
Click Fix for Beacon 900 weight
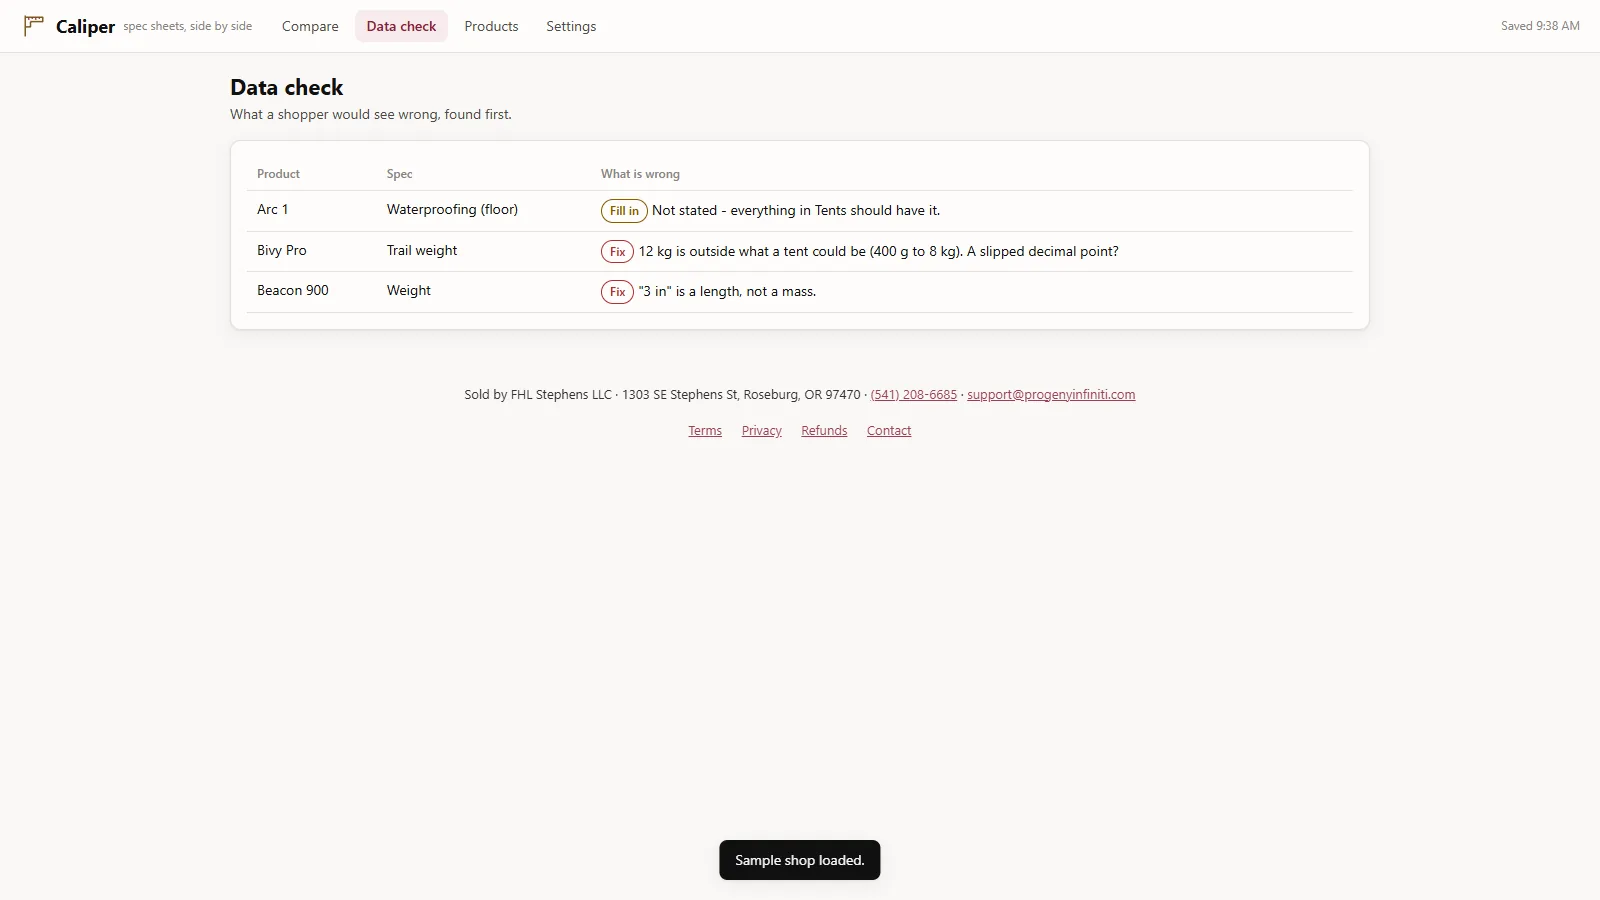click(617, 292)
